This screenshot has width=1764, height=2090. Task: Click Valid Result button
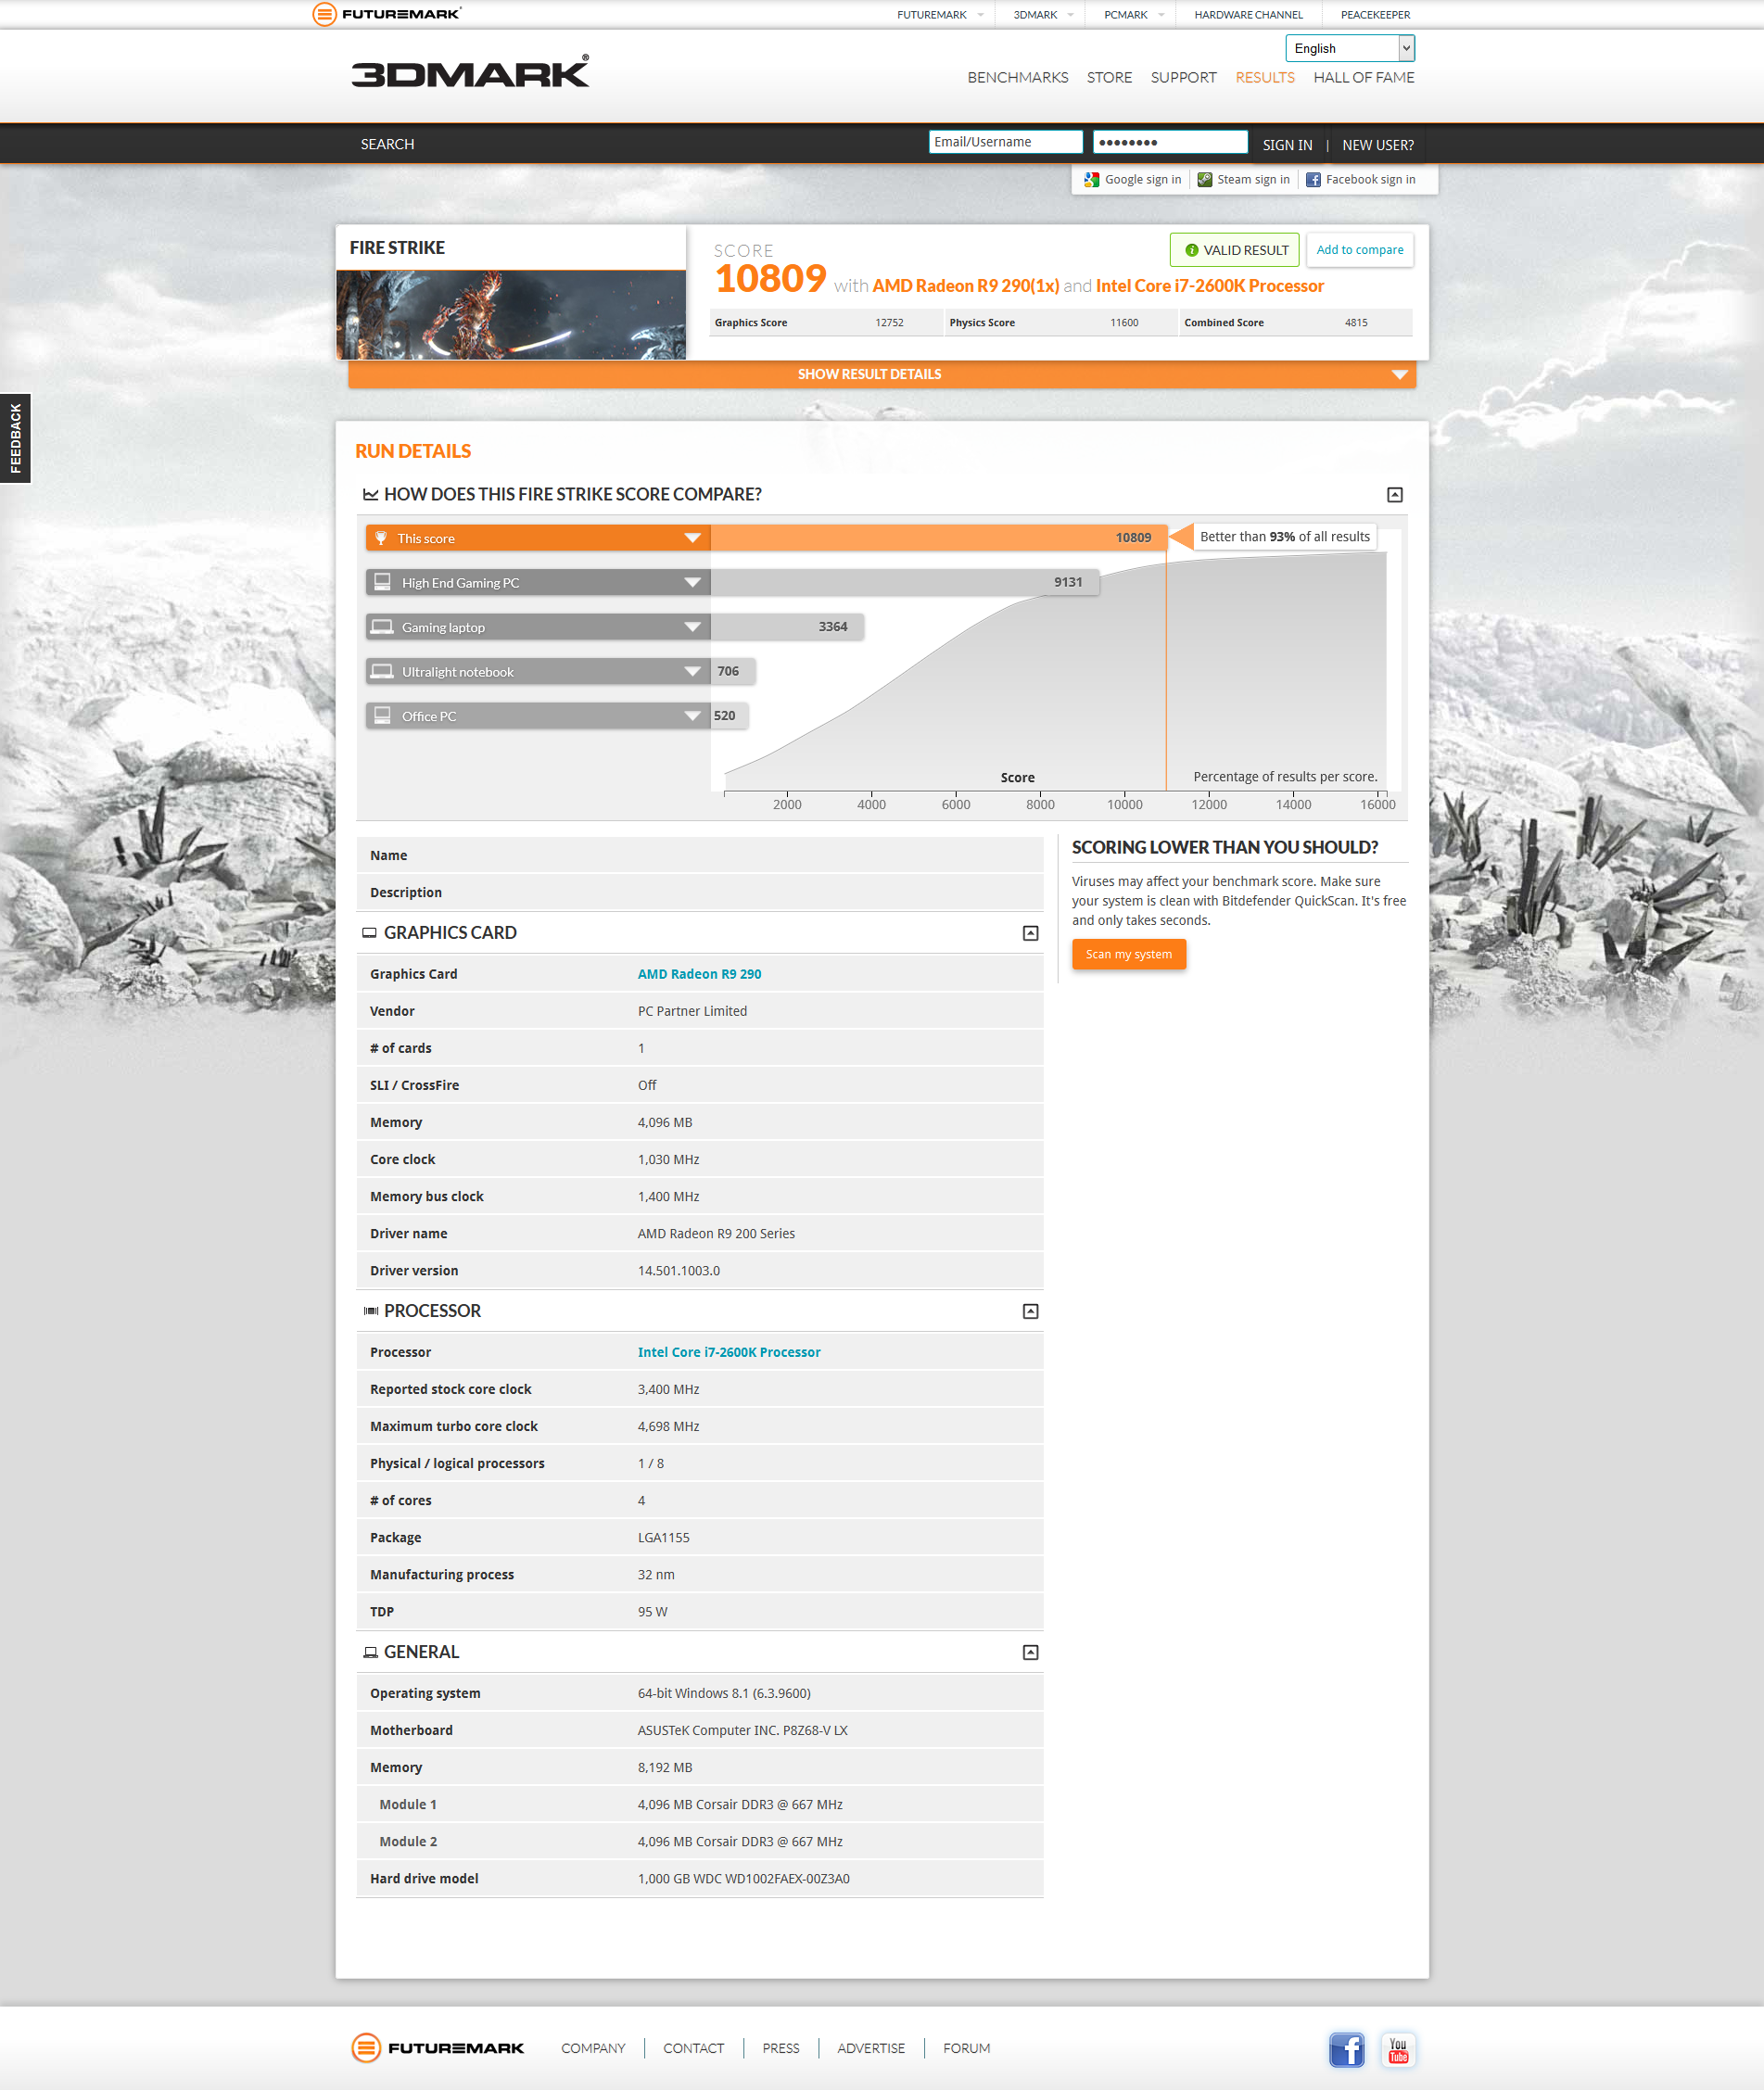1234,250
